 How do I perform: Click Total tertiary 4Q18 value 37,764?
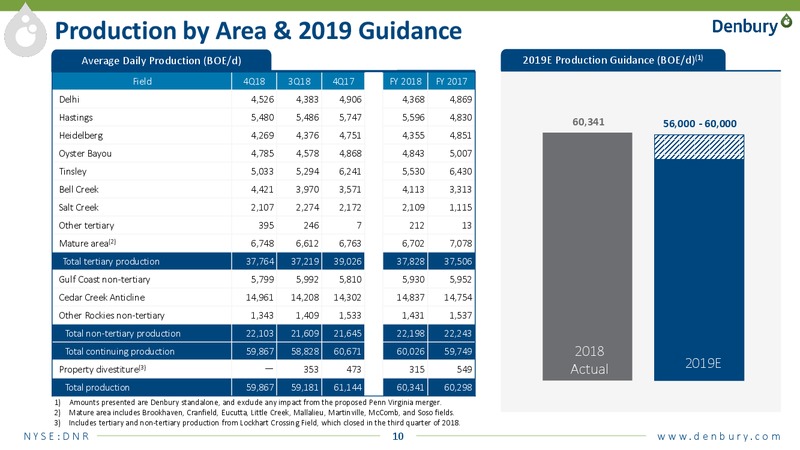(x=260, y=261)
